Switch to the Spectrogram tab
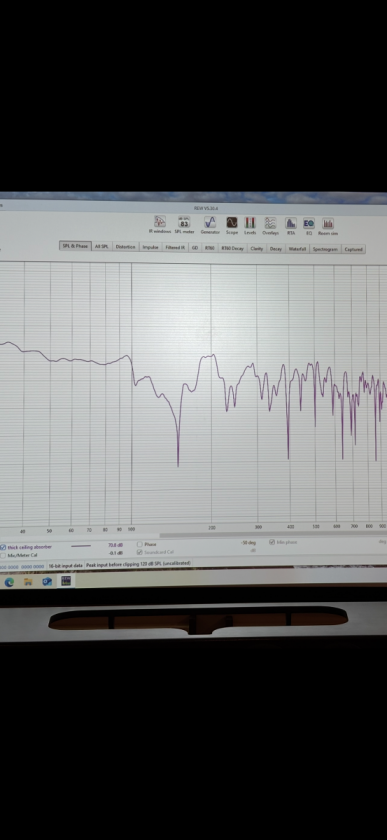The height and width of the screenshot is (840, 387). 325,249
